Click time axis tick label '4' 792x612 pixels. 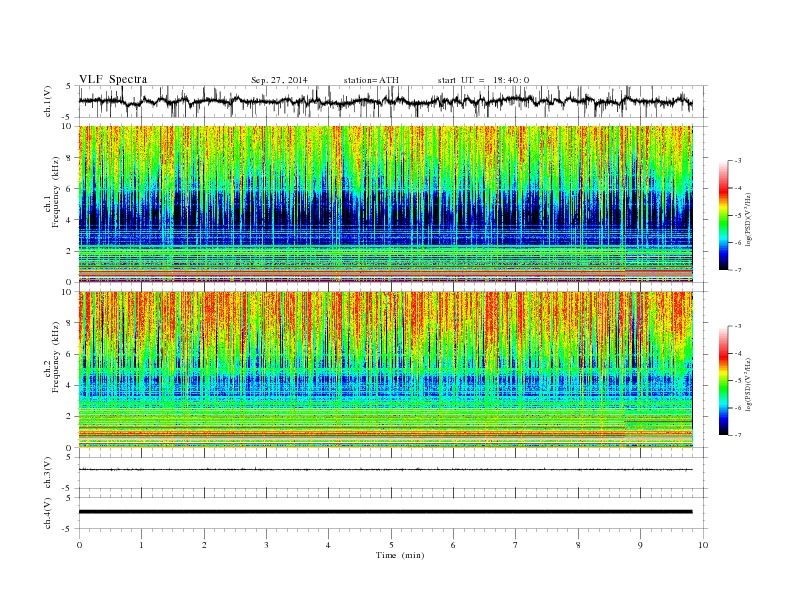[328, 545]
